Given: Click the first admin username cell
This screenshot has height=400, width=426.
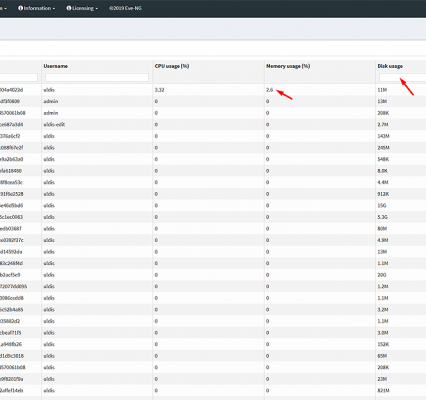Looking at the screenshot, I should click(x=51, y=101).
